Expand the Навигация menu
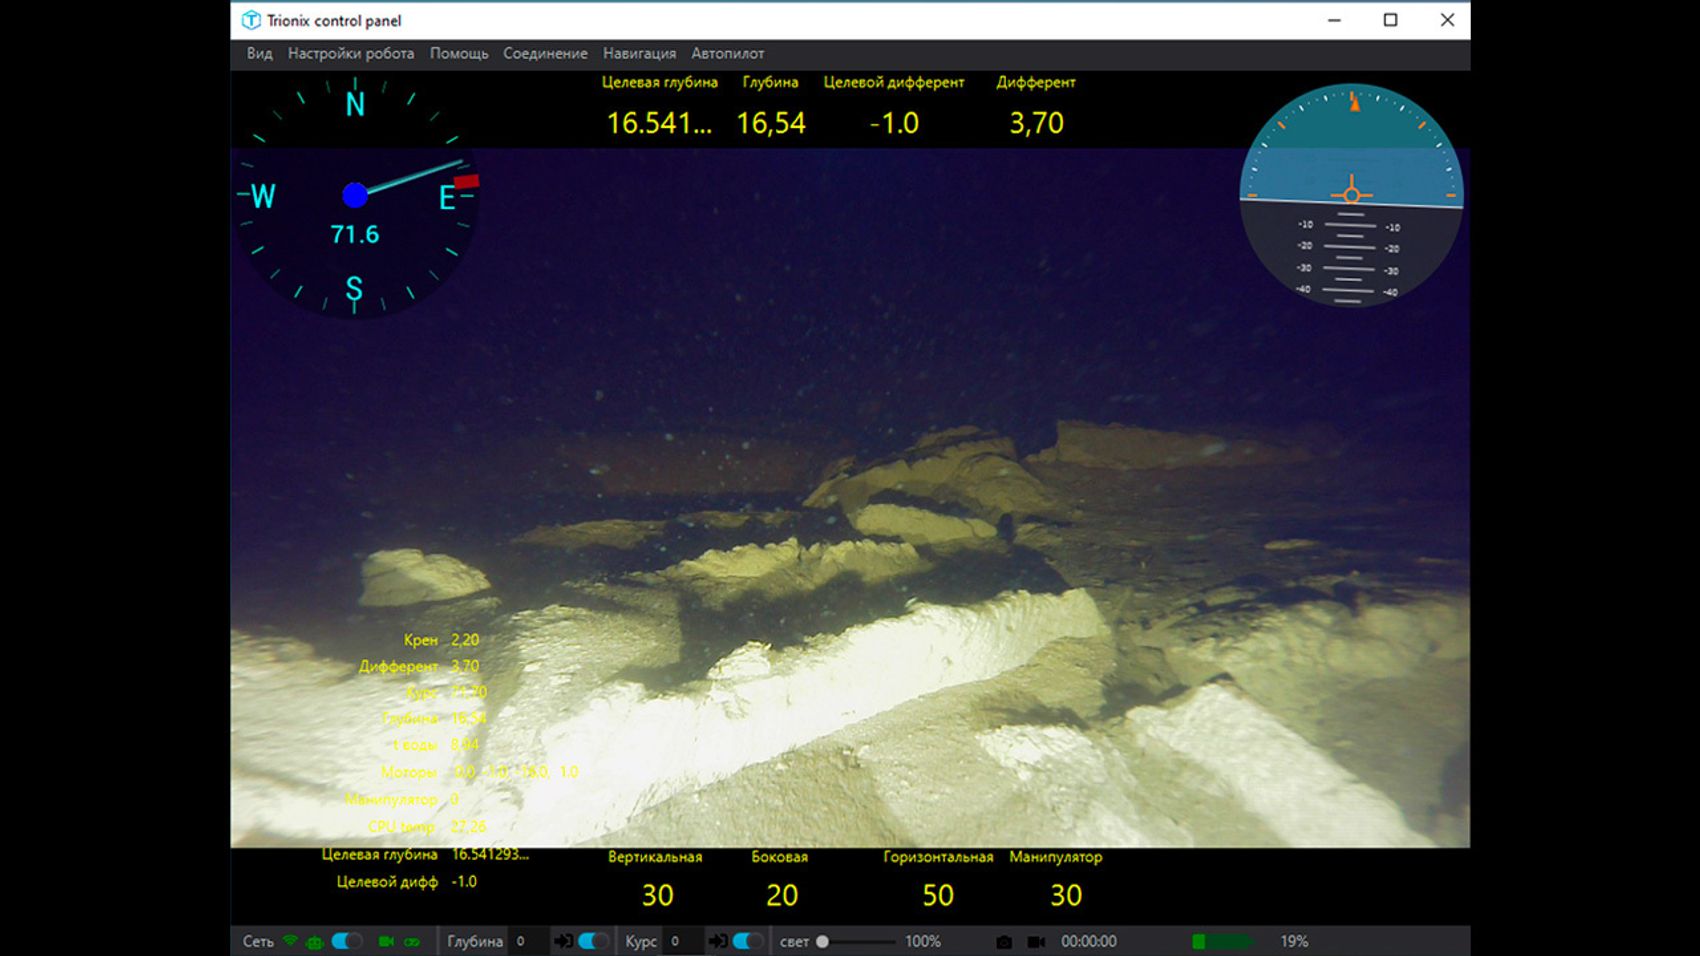The image size is (1700, 956). click(x=639, y=54)
